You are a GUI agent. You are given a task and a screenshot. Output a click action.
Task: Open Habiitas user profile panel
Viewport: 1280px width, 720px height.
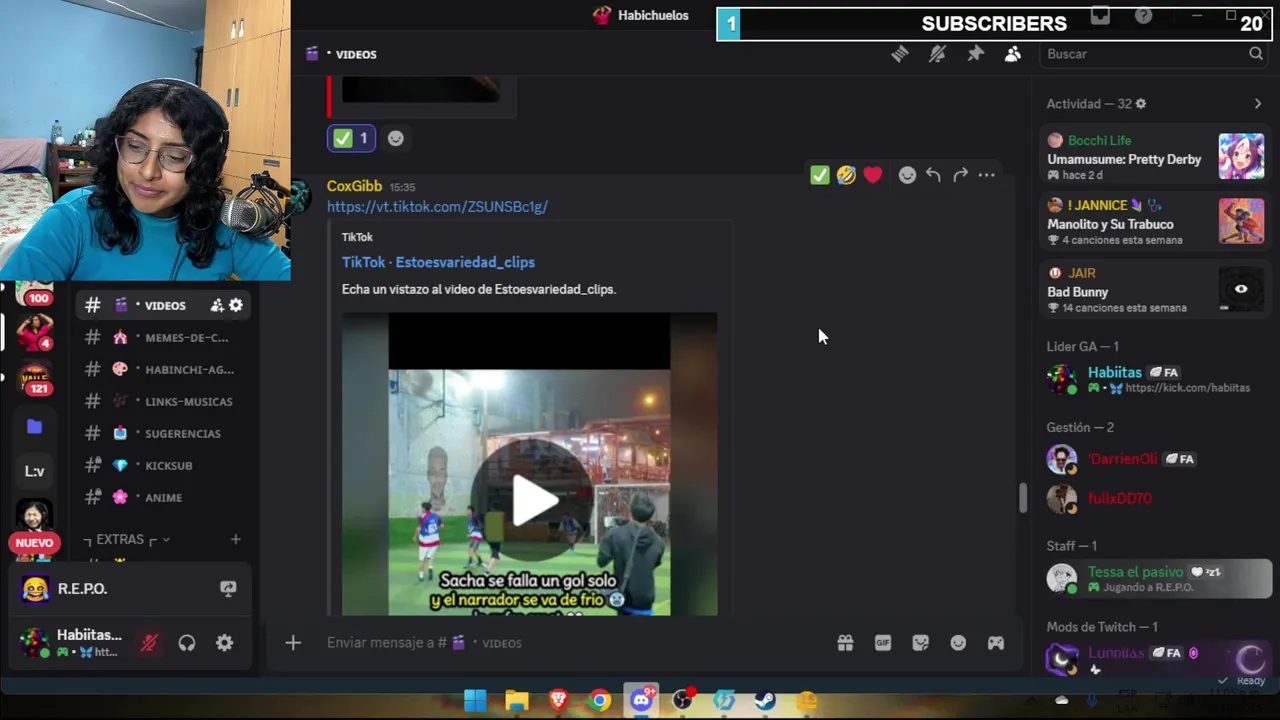click(72, 643)
